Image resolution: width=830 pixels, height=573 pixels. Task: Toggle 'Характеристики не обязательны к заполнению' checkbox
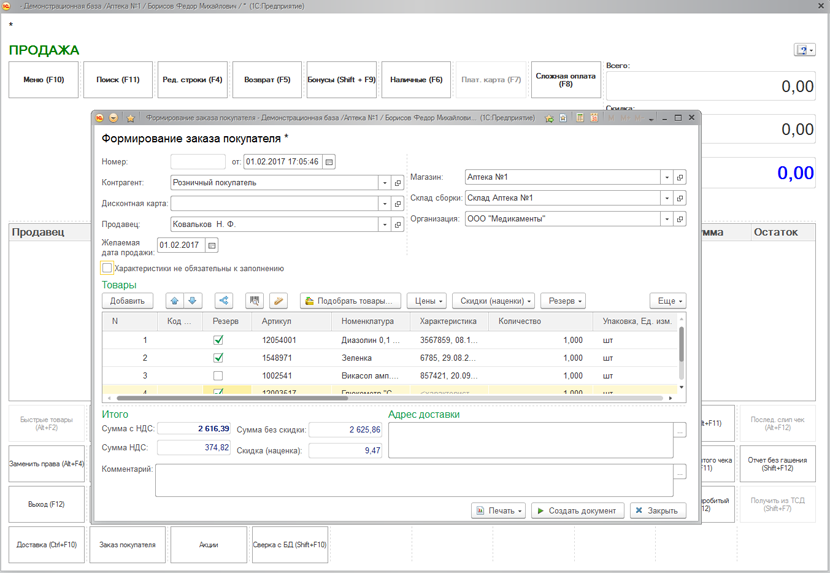click(x=107, y=268)
